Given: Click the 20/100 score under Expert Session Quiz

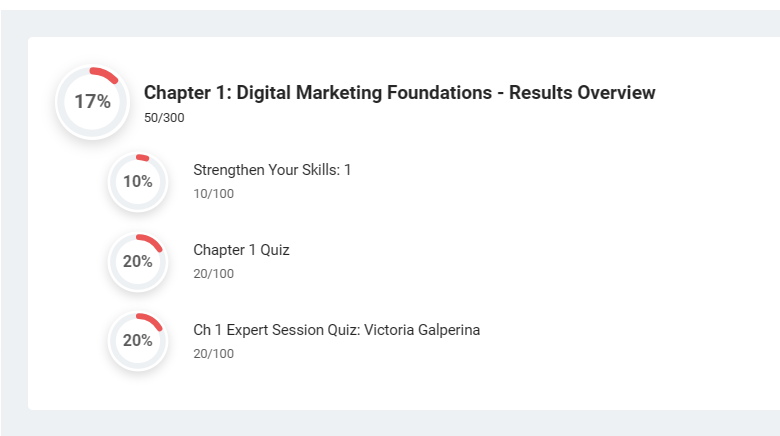Looking at the screenshot, I should click(213, 354).
